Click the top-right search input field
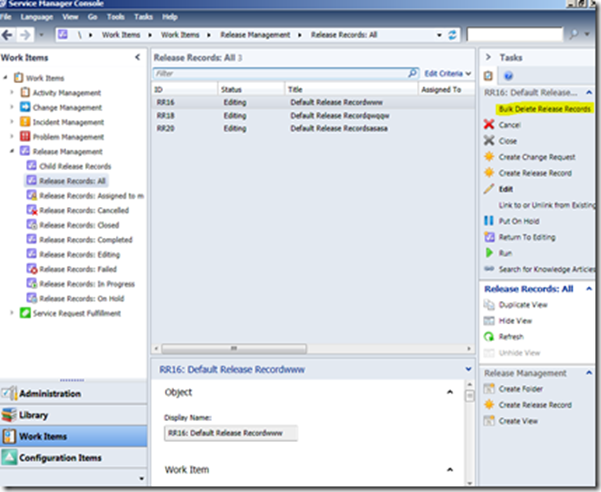 point(515,34)
